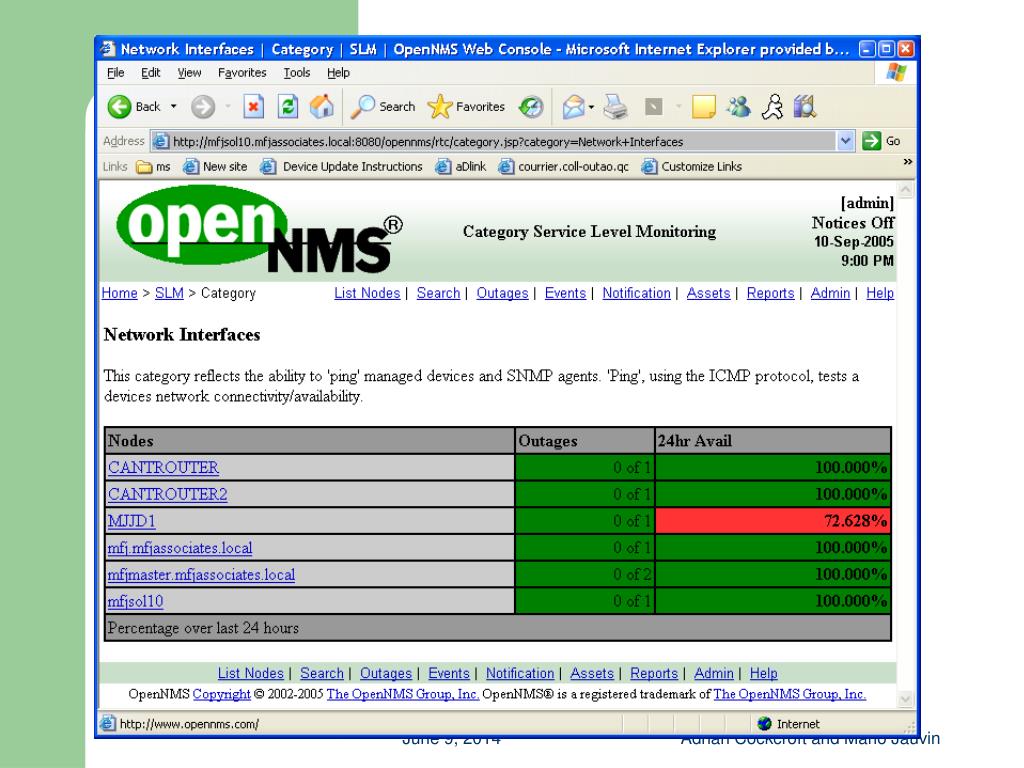Click the page icon inside the Address bar
This screenshot has height=768, width=1024.
(x=161, y=141)
